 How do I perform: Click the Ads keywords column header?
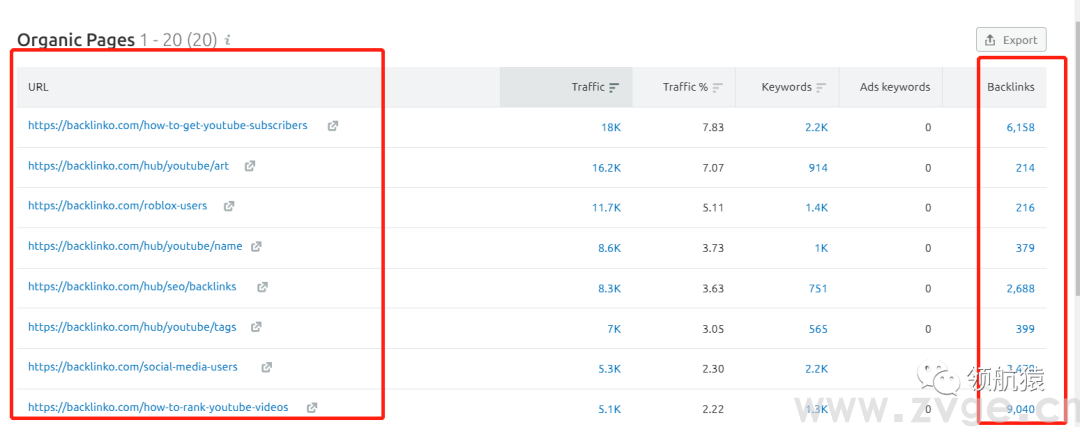pos(894,87)
